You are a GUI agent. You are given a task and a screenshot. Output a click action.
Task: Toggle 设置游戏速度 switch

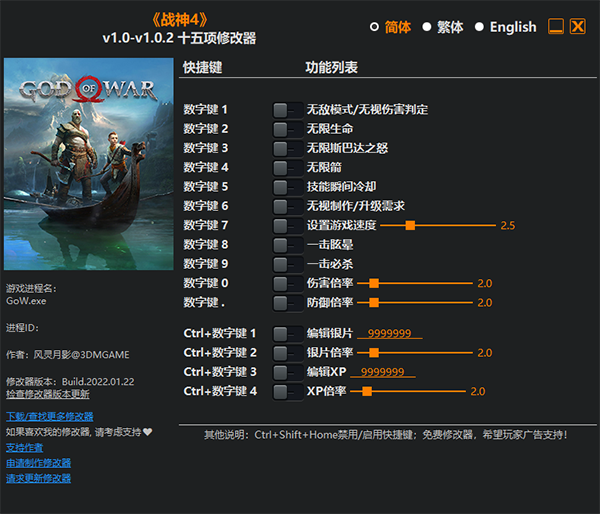[x=288, y=226]
